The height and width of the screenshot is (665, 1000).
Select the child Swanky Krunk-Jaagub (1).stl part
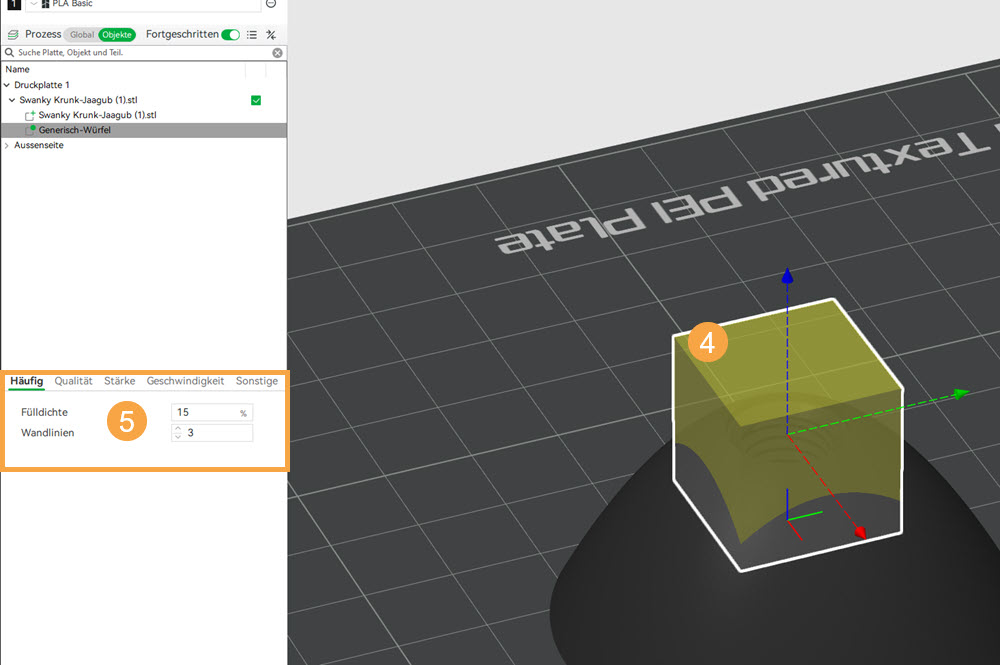pyautogui.click(x=97, y=115)
